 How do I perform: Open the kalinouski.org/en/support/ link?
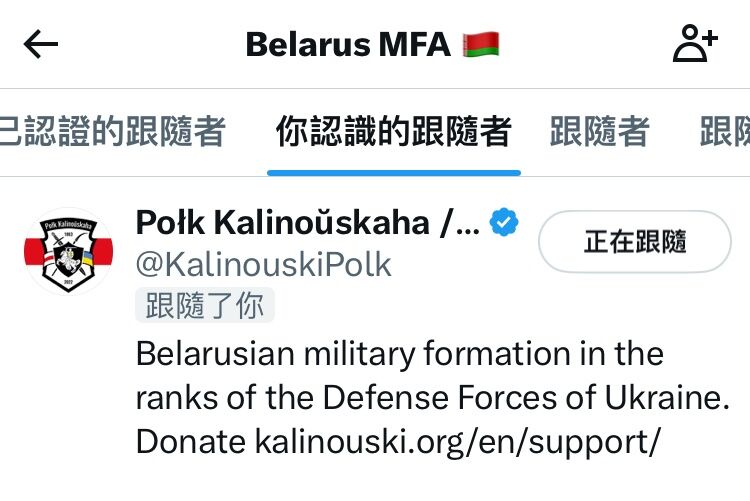tap(458, 442)
